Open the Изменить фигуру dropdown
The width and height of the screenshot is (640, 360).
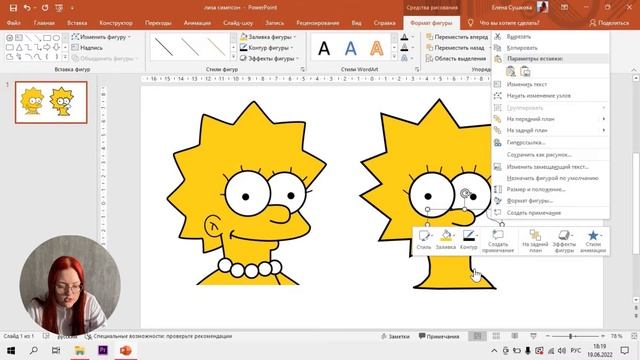pos(101,37)
